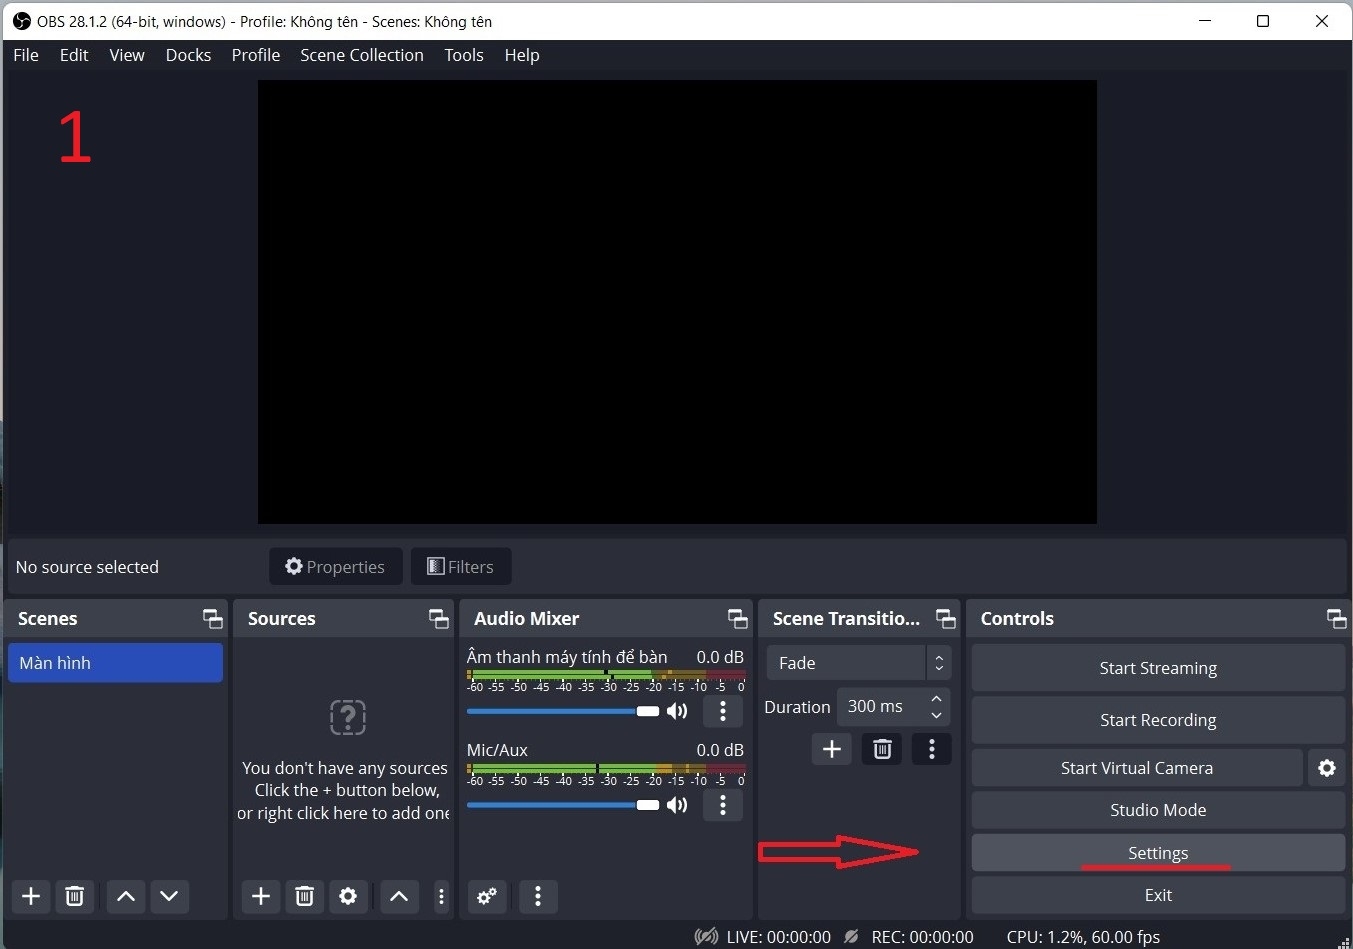Mute the Mic/Aux speaker icon
The image size is (1353, 949).
pos(678,805)
